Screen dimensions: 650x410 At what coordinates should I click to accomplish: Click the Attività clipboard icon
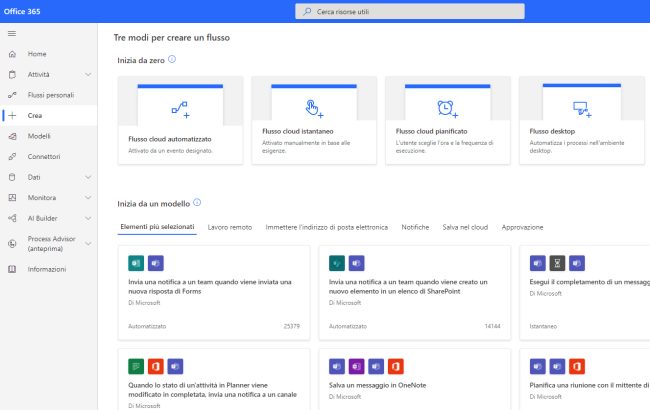(12, 75)
